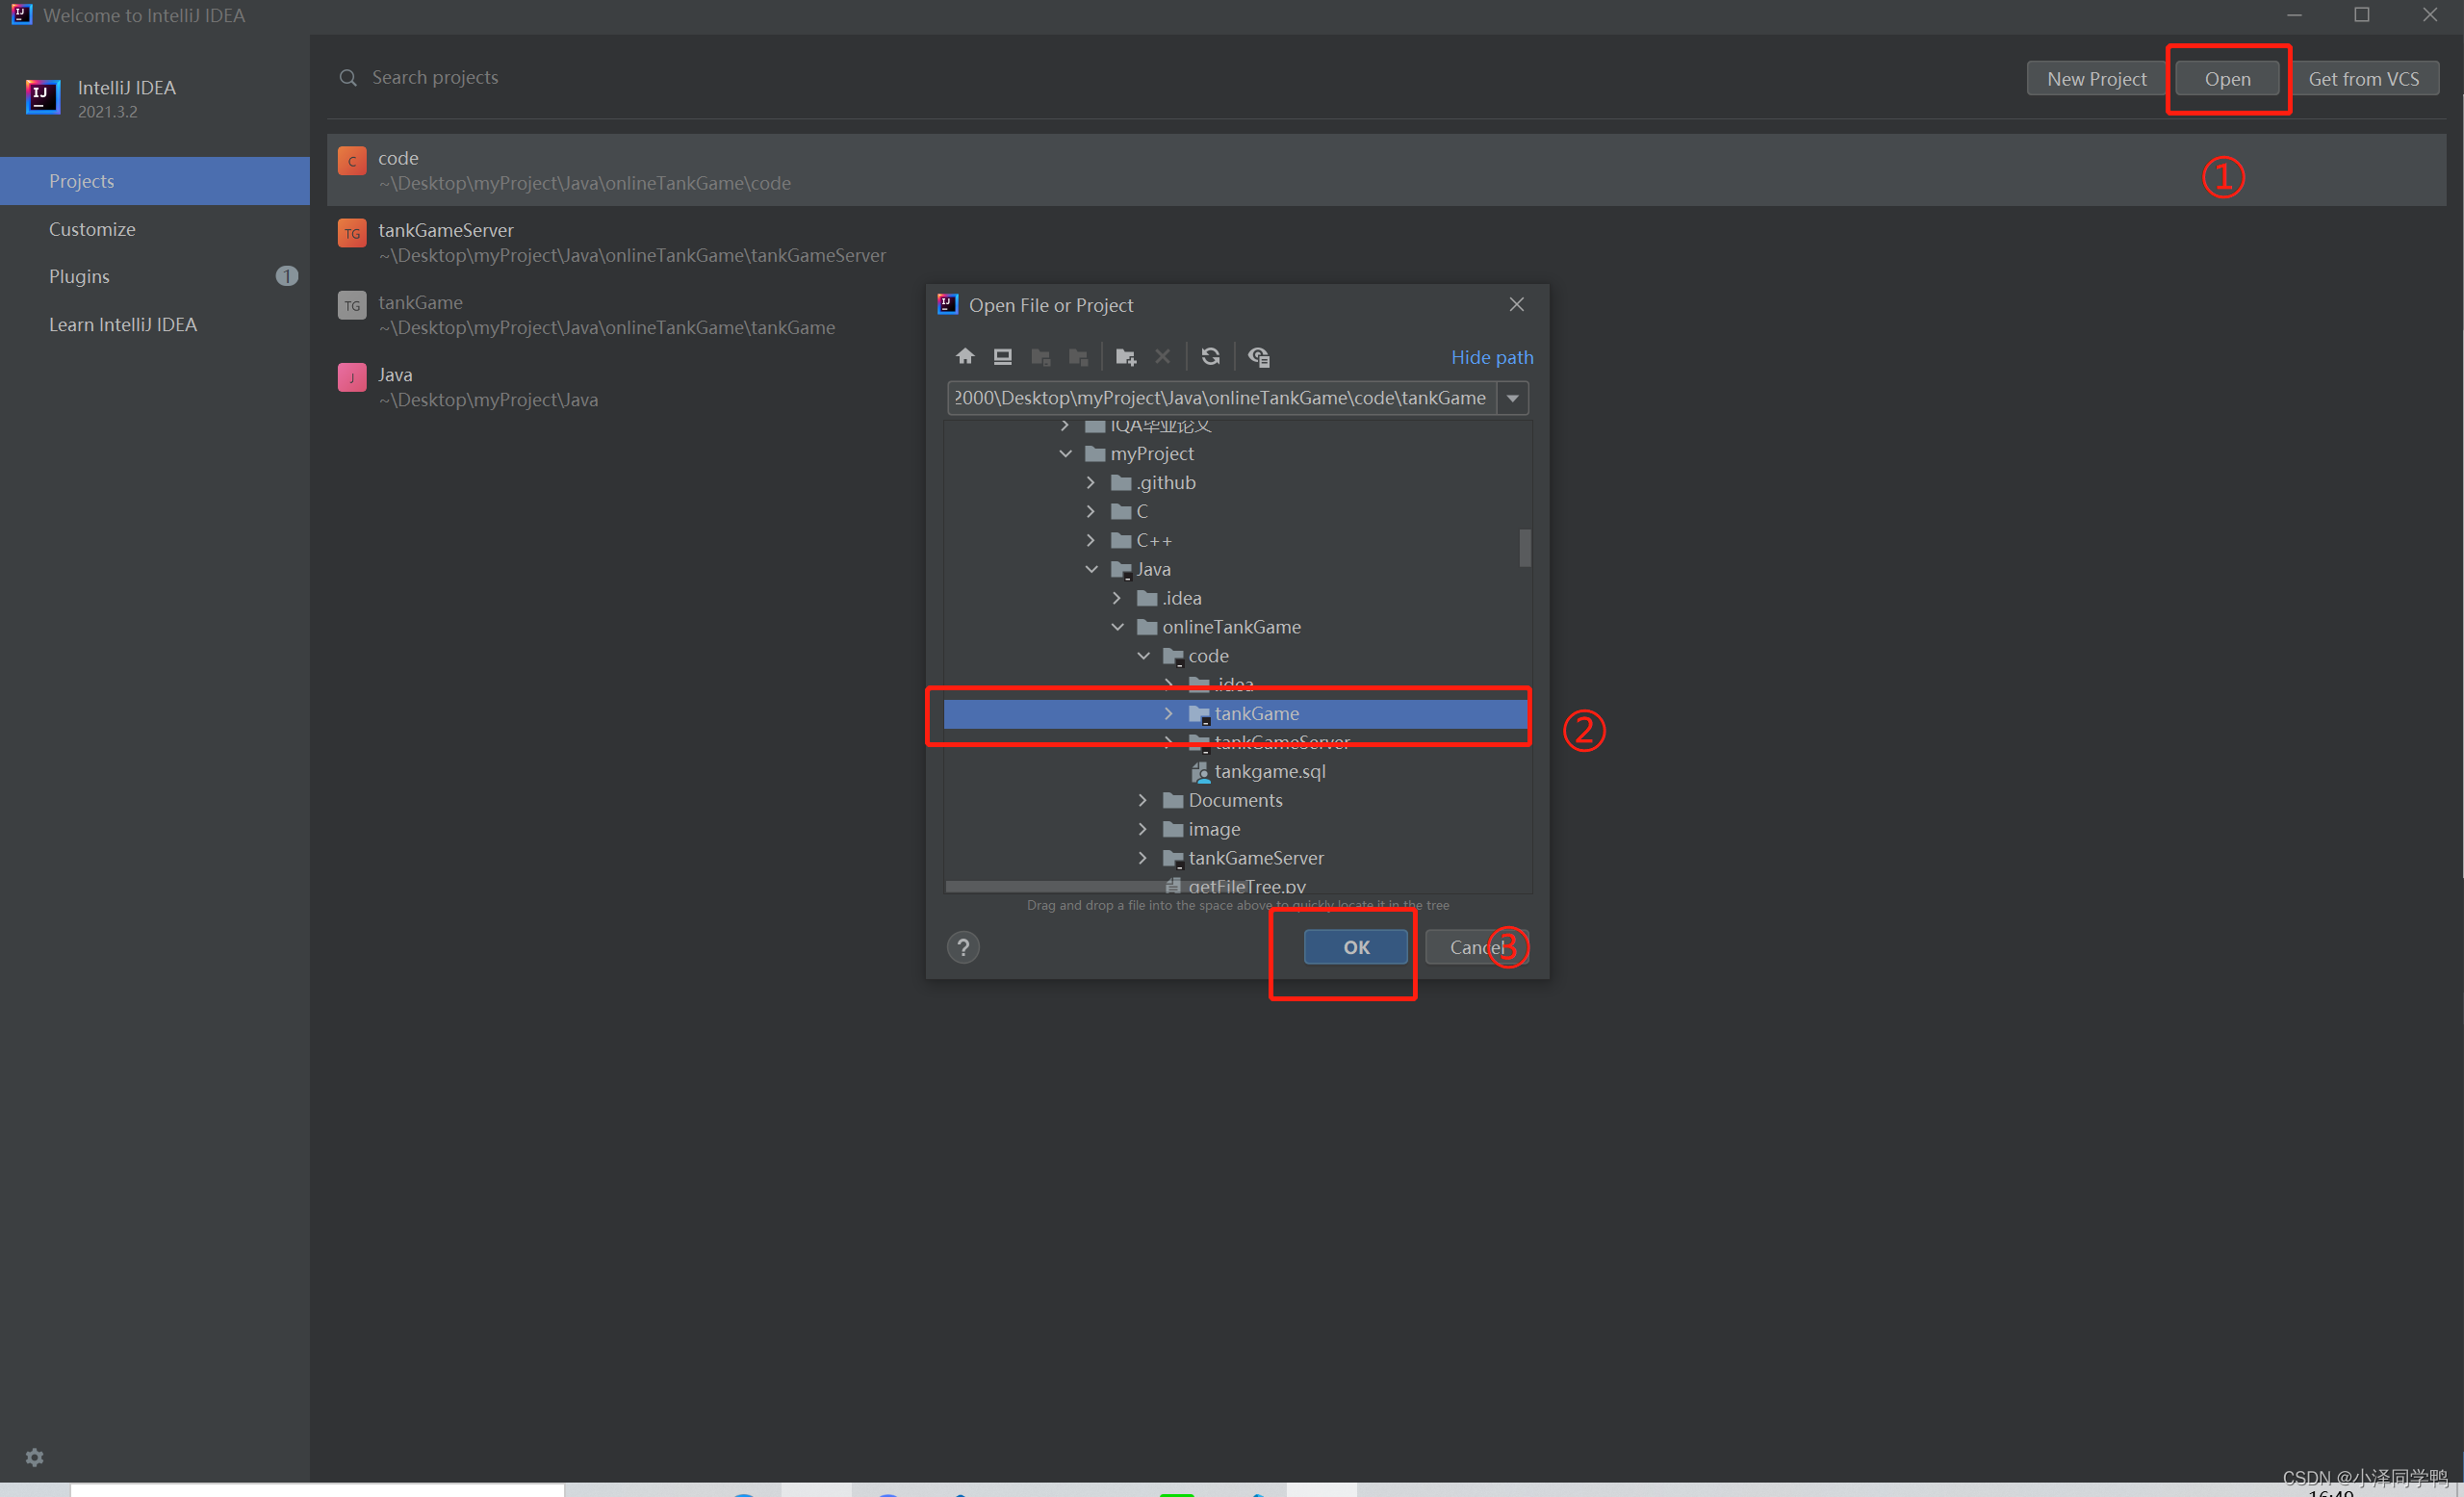Switch to Customize tab
The height and width of the screenshot is (1497, 2464).
(92, 229)
